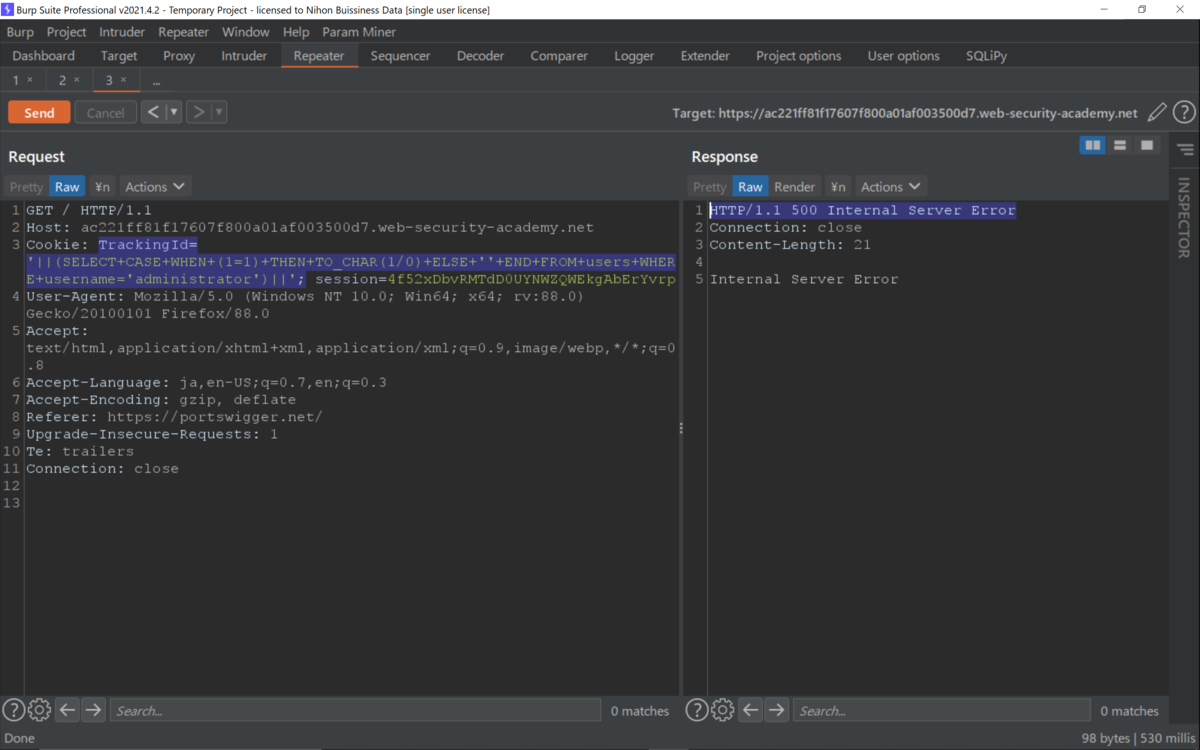Jump to next match in request search
This screenshot has width=1200, height=750.
click(93, 711)
